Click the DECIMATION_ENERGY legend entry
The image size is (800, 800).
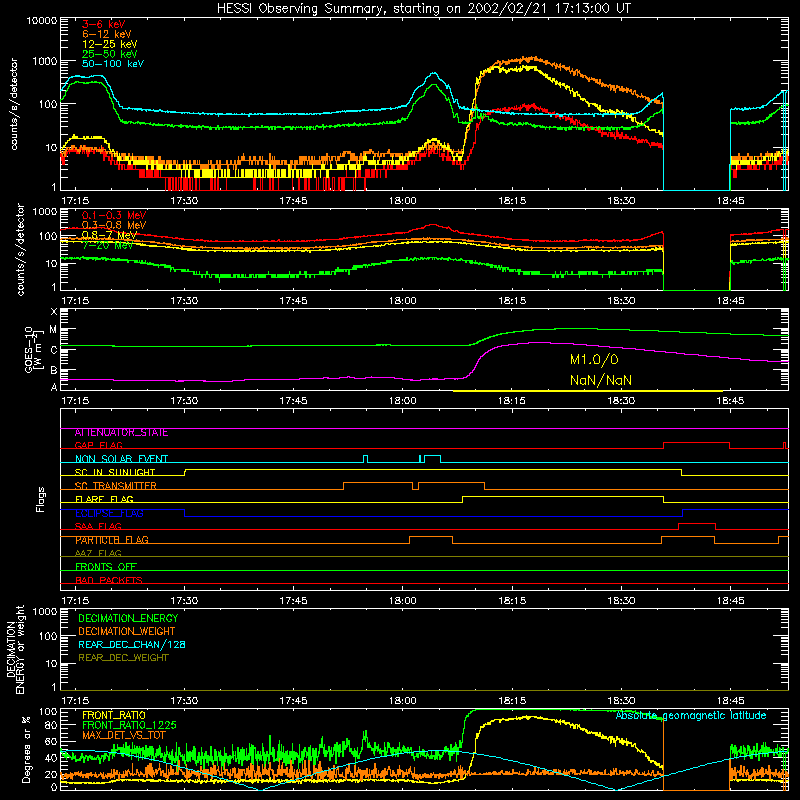tap(128, 618)
